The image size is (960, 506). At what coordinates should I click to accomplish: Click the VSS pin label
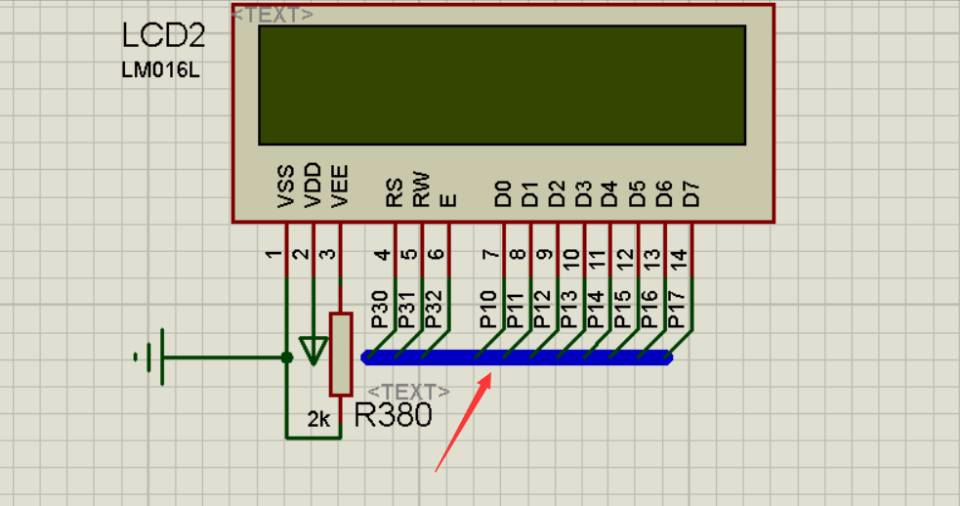286,186
